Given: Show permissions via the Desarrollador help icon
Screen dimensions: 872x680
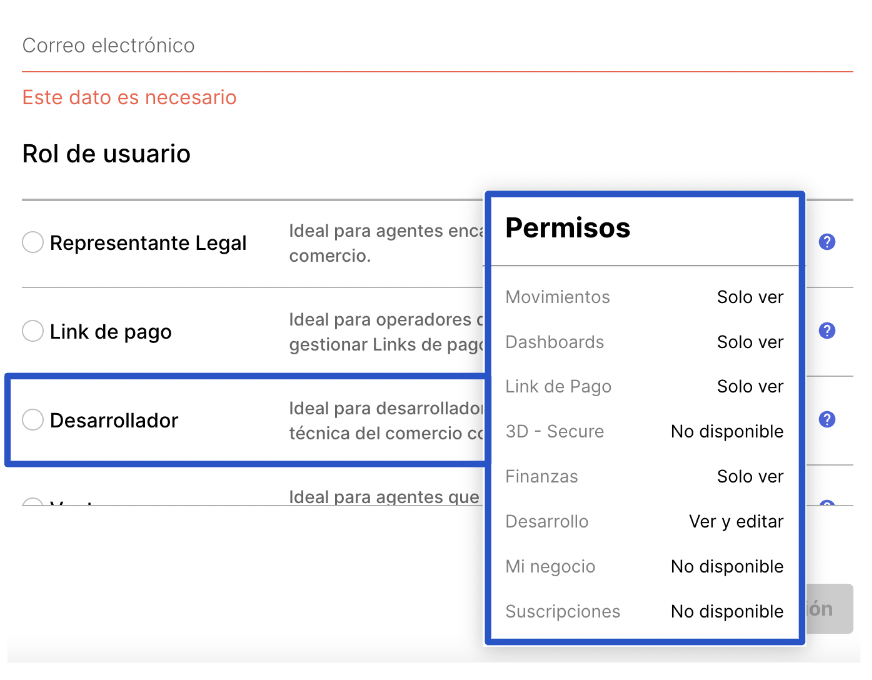Looking at the screenshot, I should pos(826,420).
